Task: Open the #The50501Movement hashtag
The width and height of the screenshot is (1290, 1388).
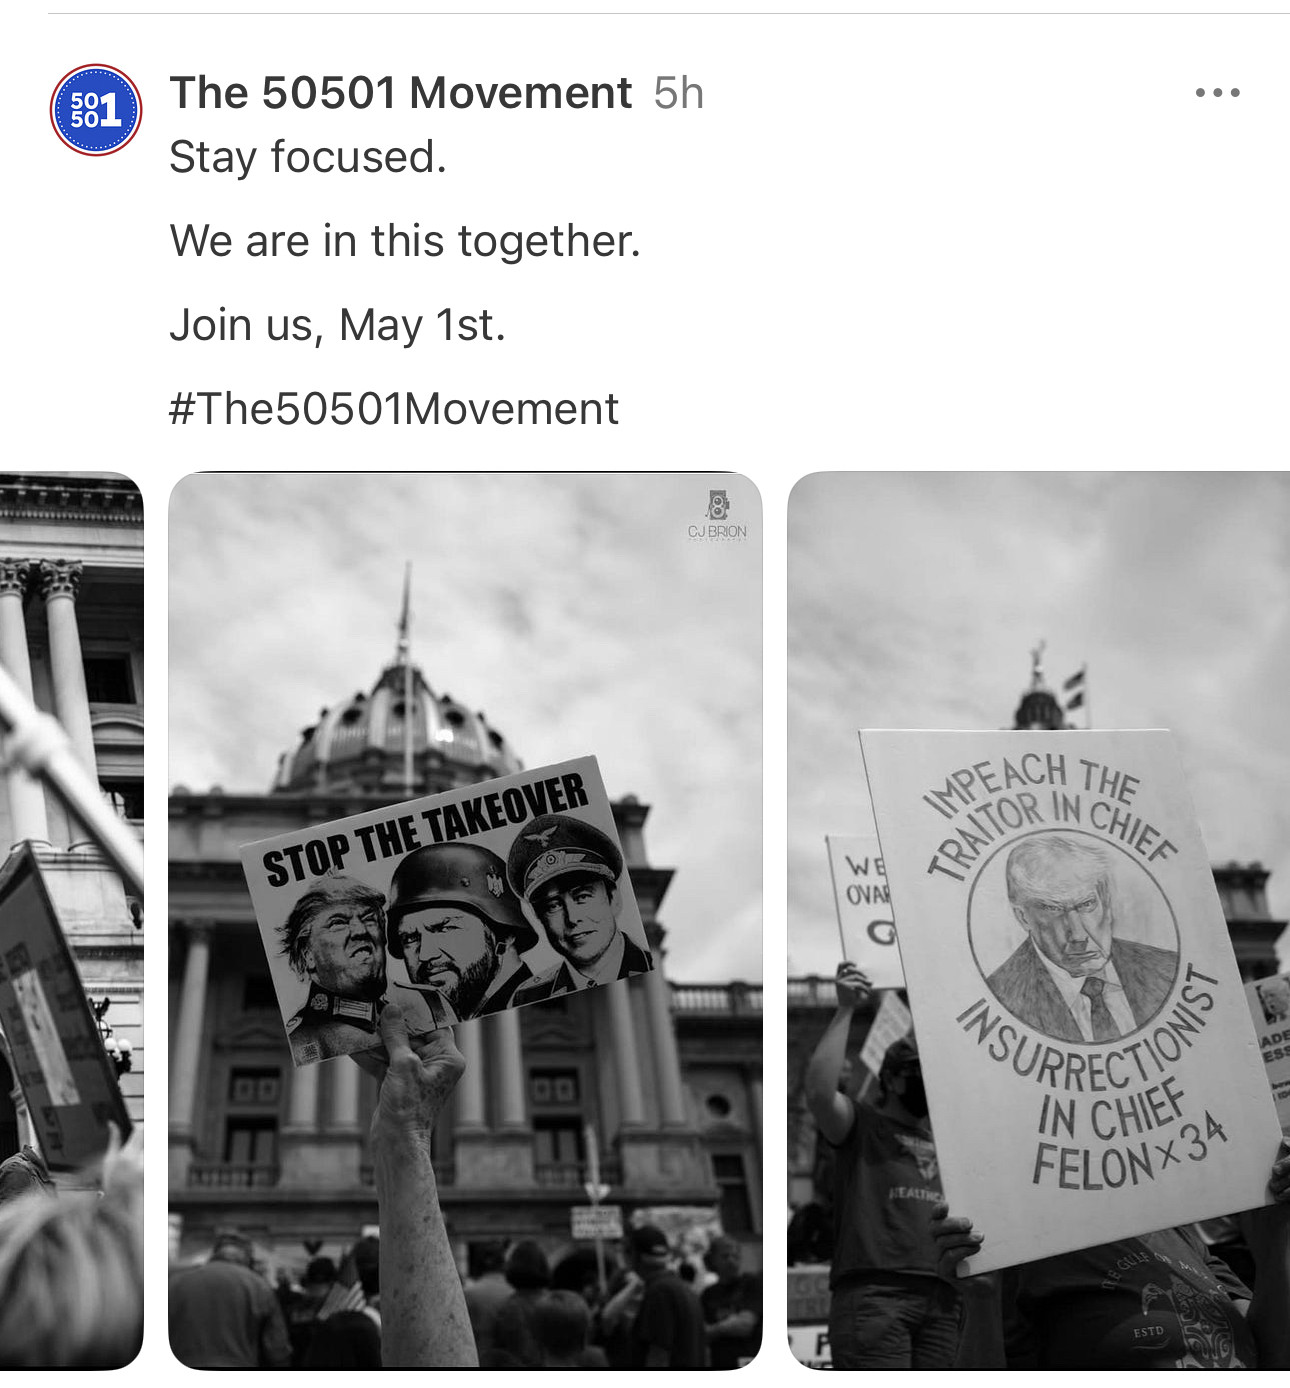Action: (394, 409)
